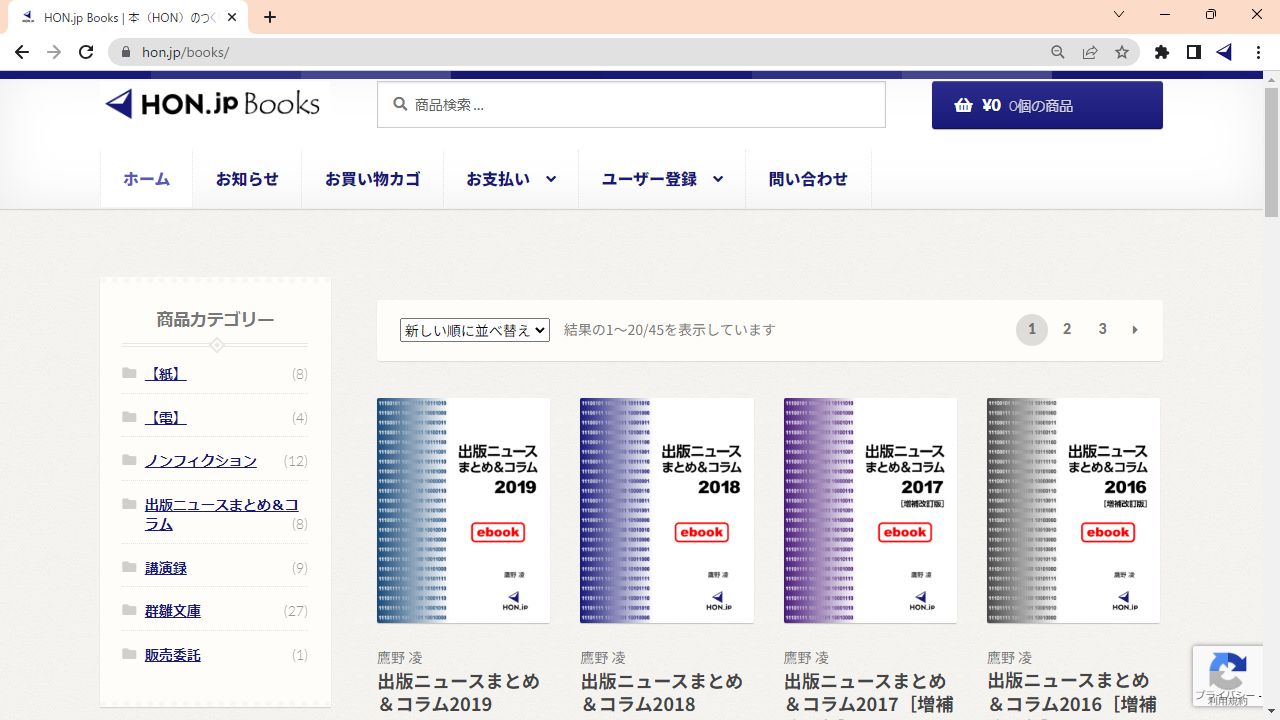Open the 群雛文庫 category link

173,611
